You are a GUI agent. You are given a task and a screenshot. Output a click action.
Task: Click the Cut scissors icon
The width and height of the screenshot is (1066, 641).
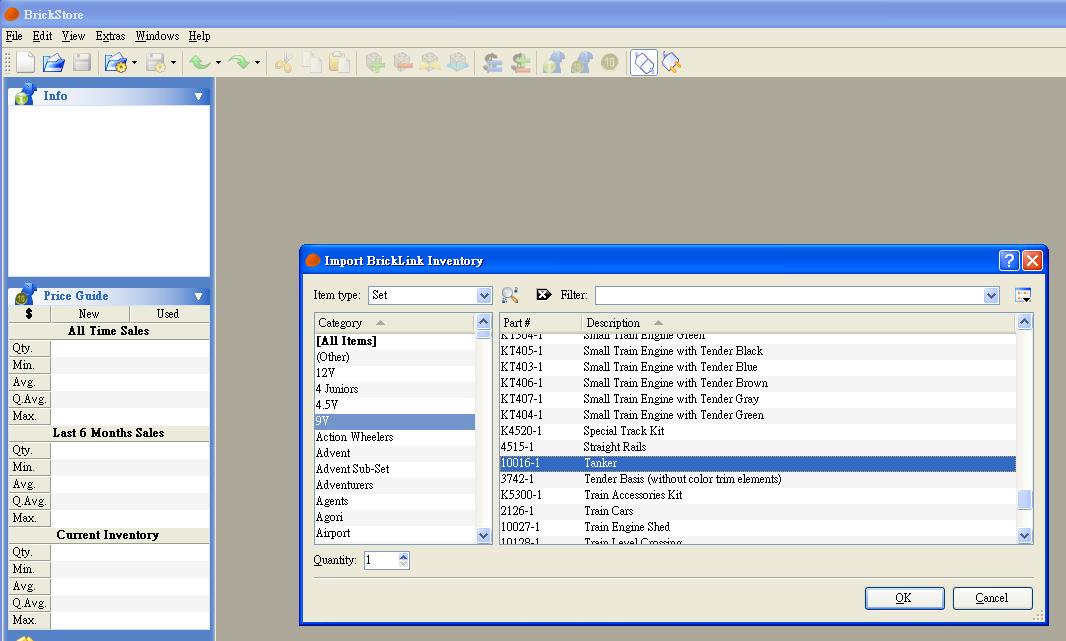(283, 63)
